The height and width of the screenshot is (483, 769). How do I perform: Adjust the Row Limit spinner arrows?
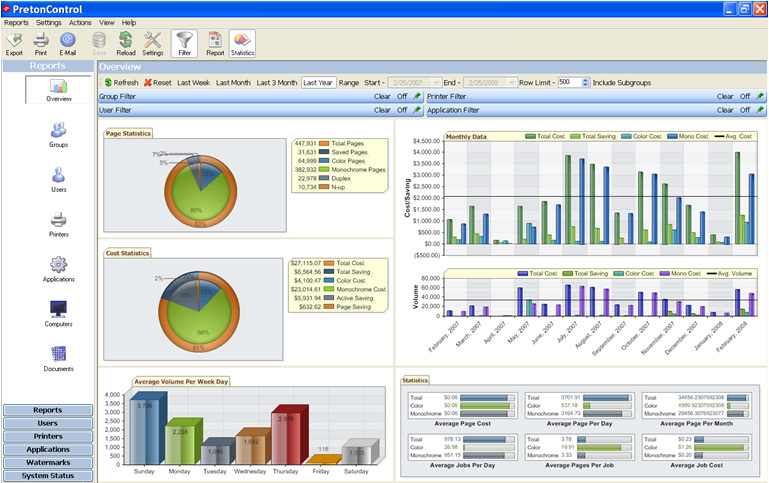[x=585, y=82]
